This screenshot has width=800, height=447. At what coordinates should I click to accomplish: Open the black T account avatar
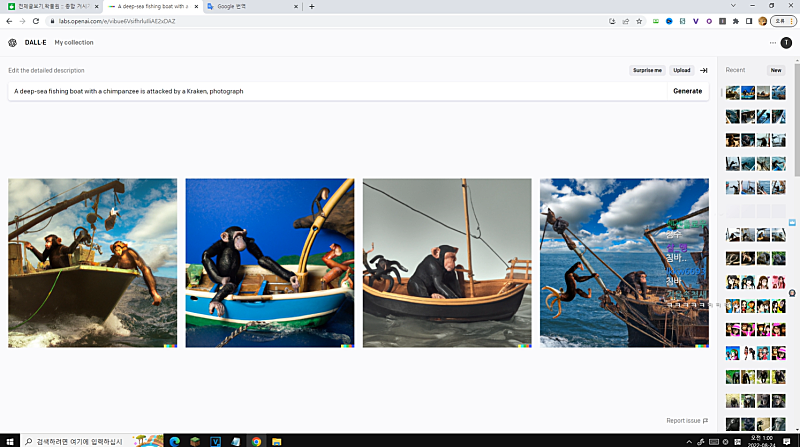pos(786,43)
